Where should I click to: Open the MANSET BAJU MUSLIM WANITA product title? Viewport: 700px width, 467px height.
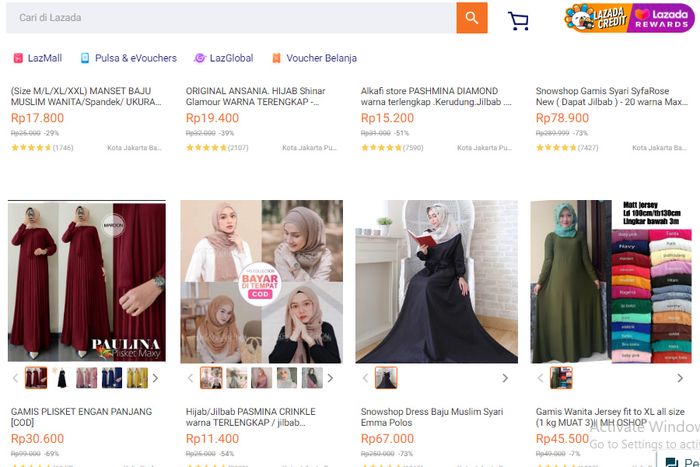pos(86,96)
